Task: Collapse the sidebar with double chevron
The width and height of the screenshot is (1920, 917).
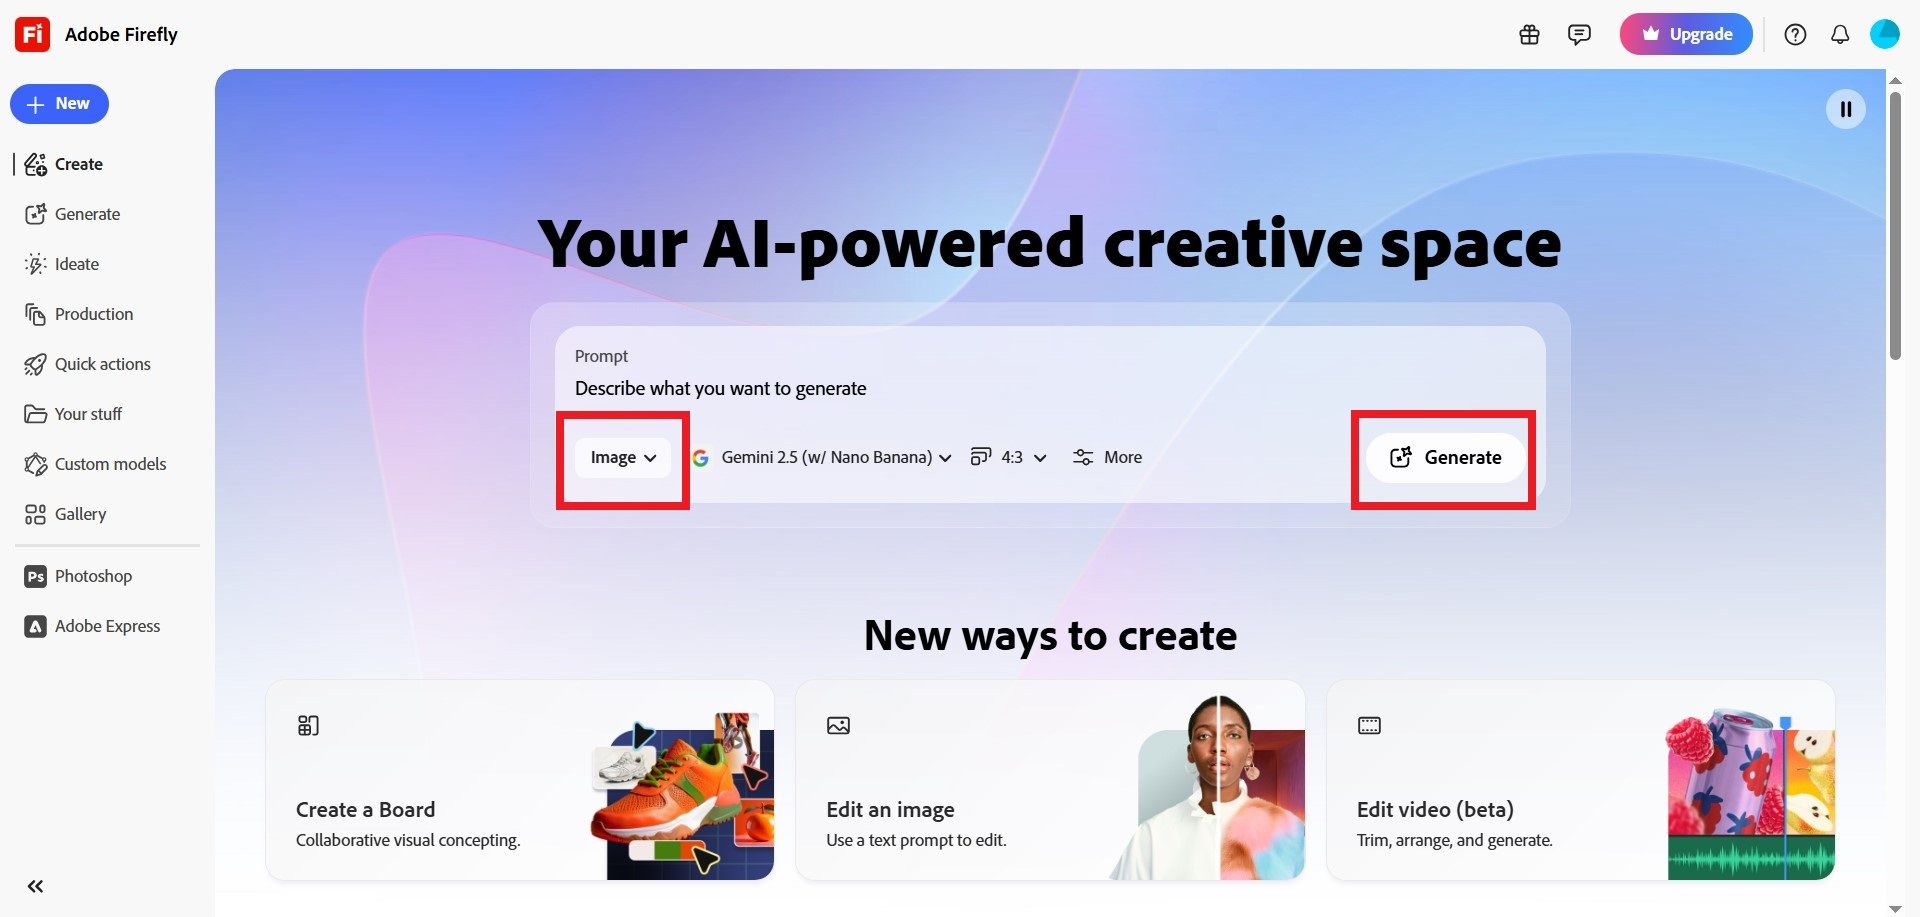Action: (36, 886)
